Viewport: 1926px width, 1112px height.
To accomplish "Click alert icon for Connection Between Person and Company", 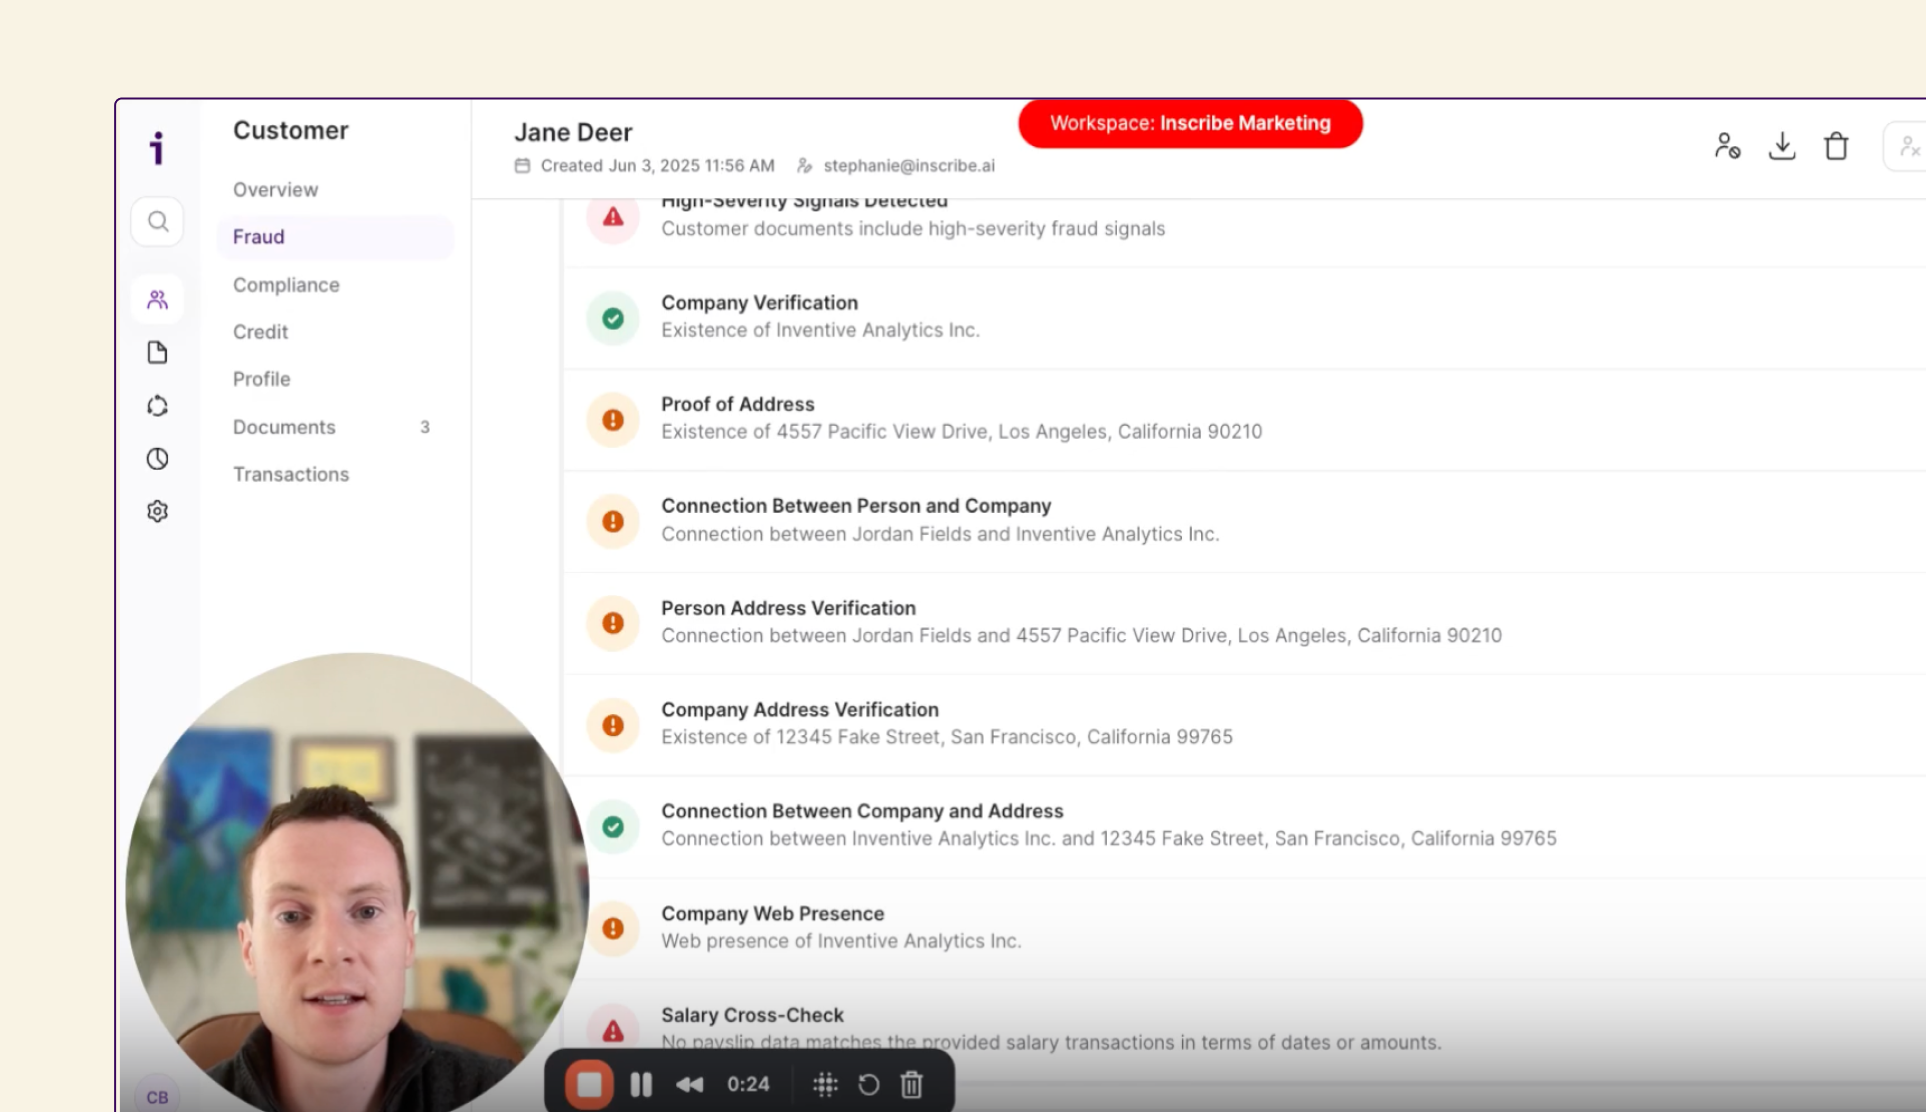I will coord(613,521).
